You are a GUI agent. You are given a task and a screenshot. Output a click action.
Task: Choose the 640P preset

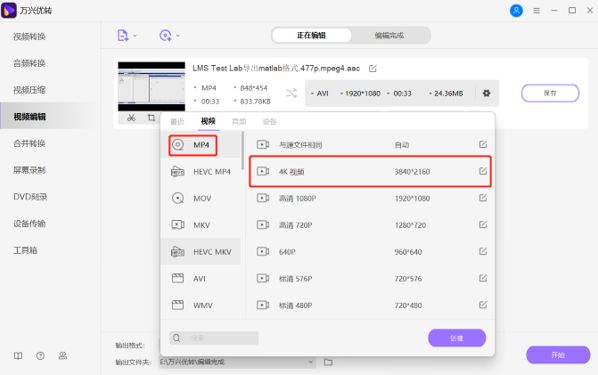tap(370, 252)
